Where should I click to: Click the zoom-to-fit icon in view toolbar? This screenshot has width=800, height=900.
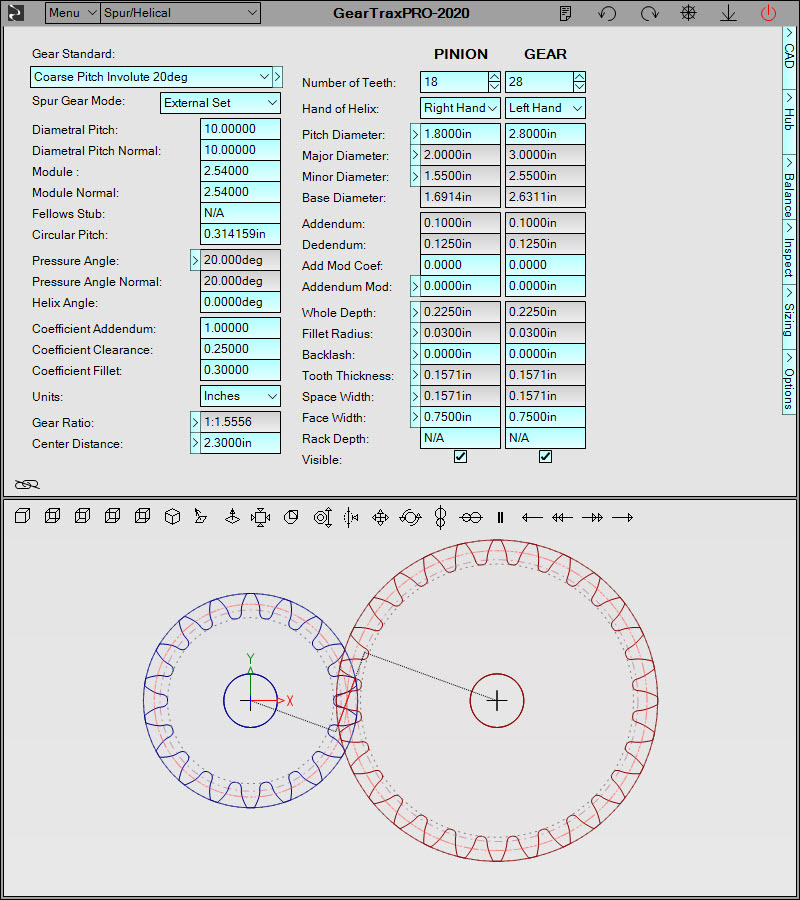point(260,517)
